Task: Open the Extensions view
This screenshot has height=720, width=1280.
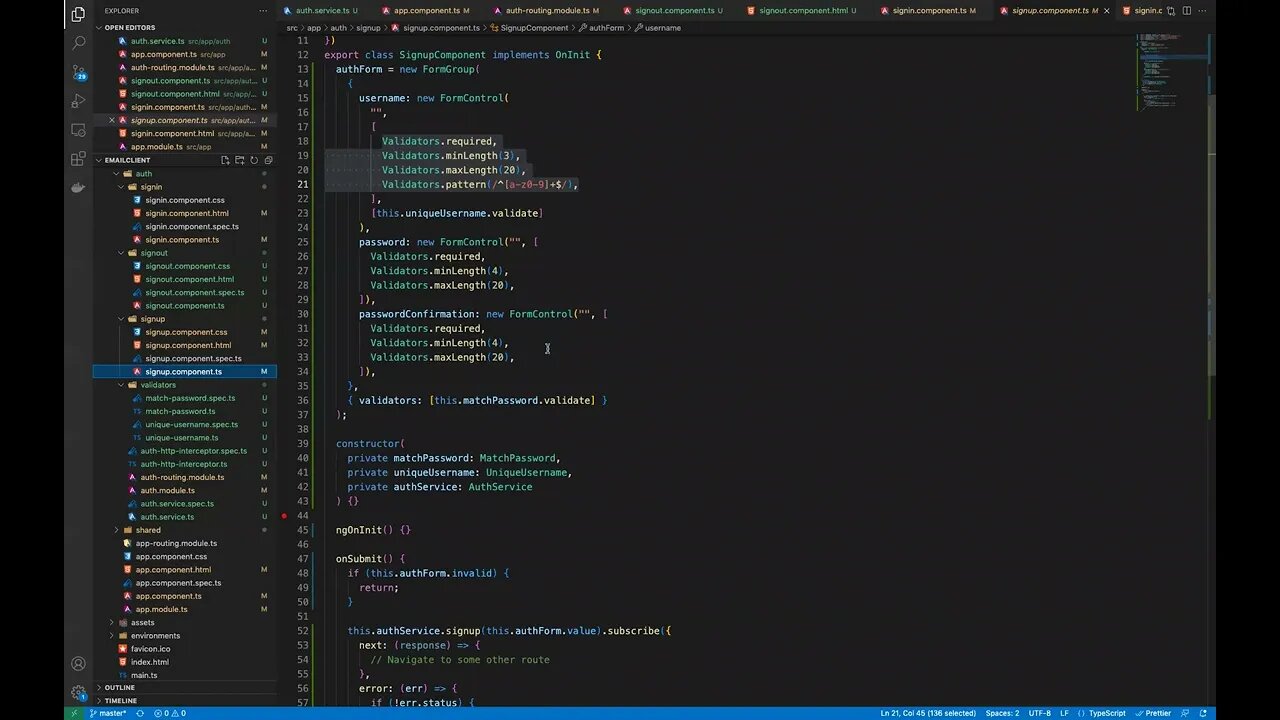Action: pyautogui.click(x=78, y=159)
